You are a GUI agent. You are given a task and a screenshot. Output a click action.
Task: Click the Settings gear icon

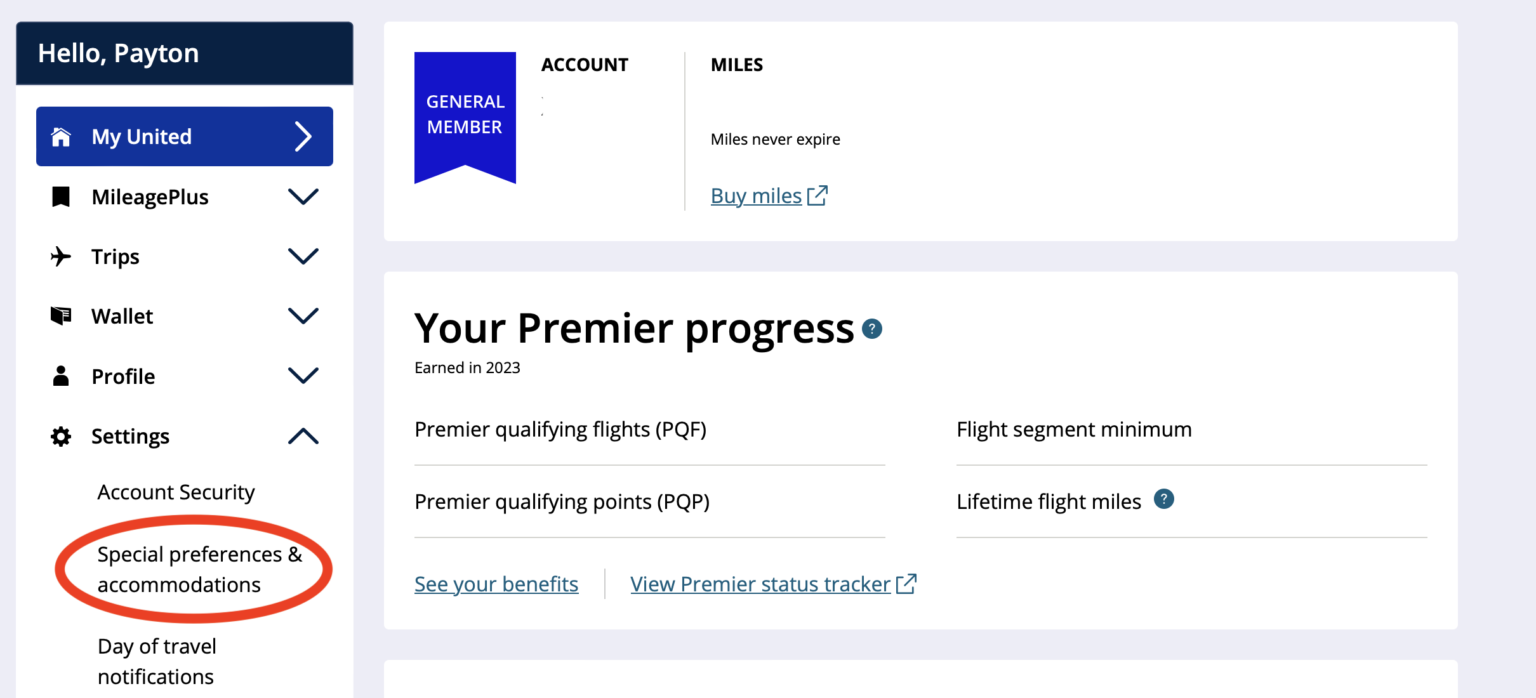pyautogui.click(x=60, y=436)
